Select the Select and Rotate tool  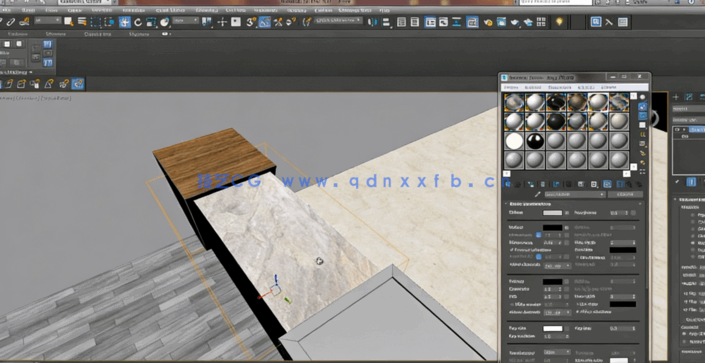[138, 22]
